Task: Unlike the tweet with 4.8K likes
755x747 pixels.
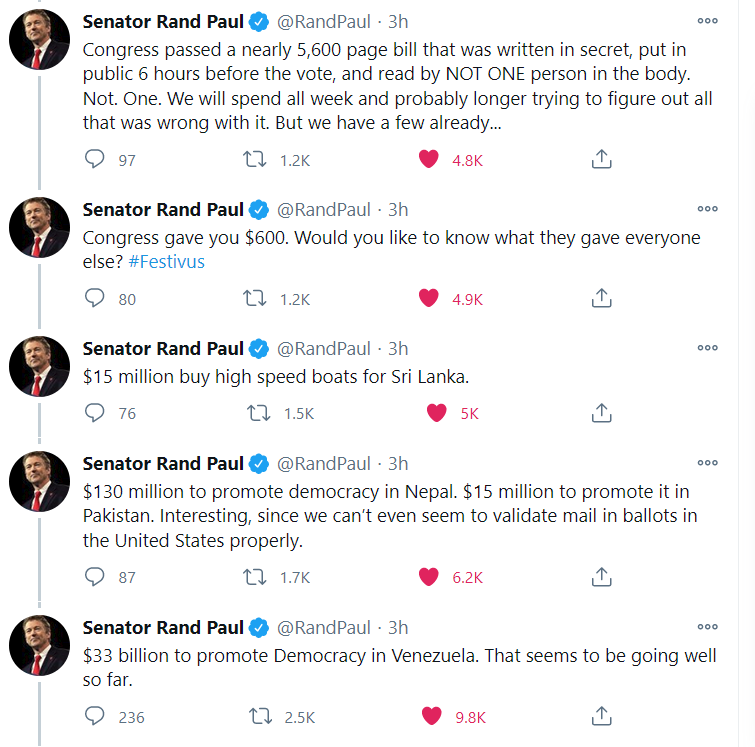Action: (x=429, y=159)
